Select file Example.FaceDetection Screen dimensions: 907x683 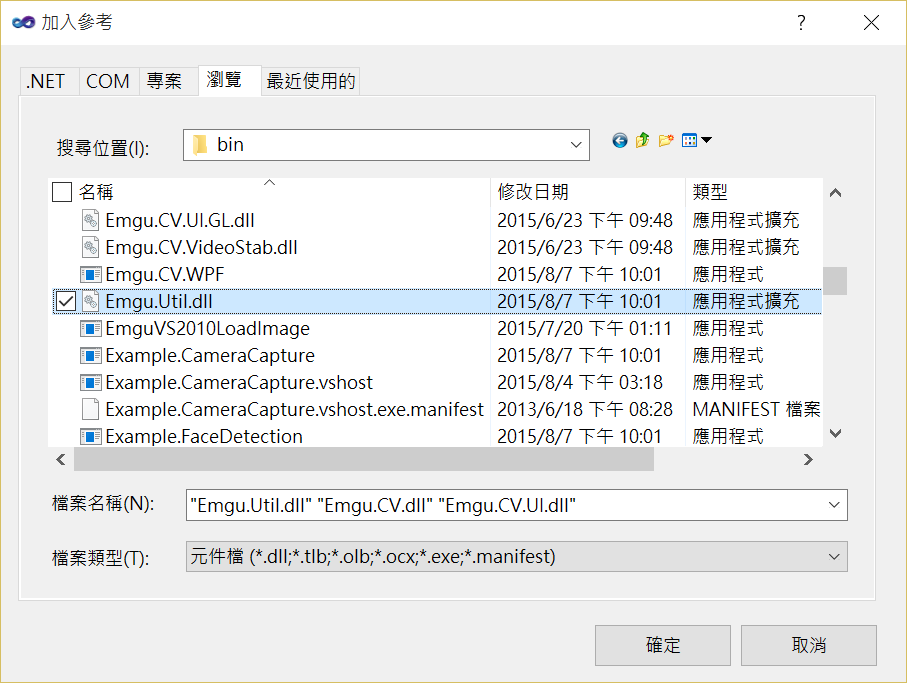pos(204,436)
